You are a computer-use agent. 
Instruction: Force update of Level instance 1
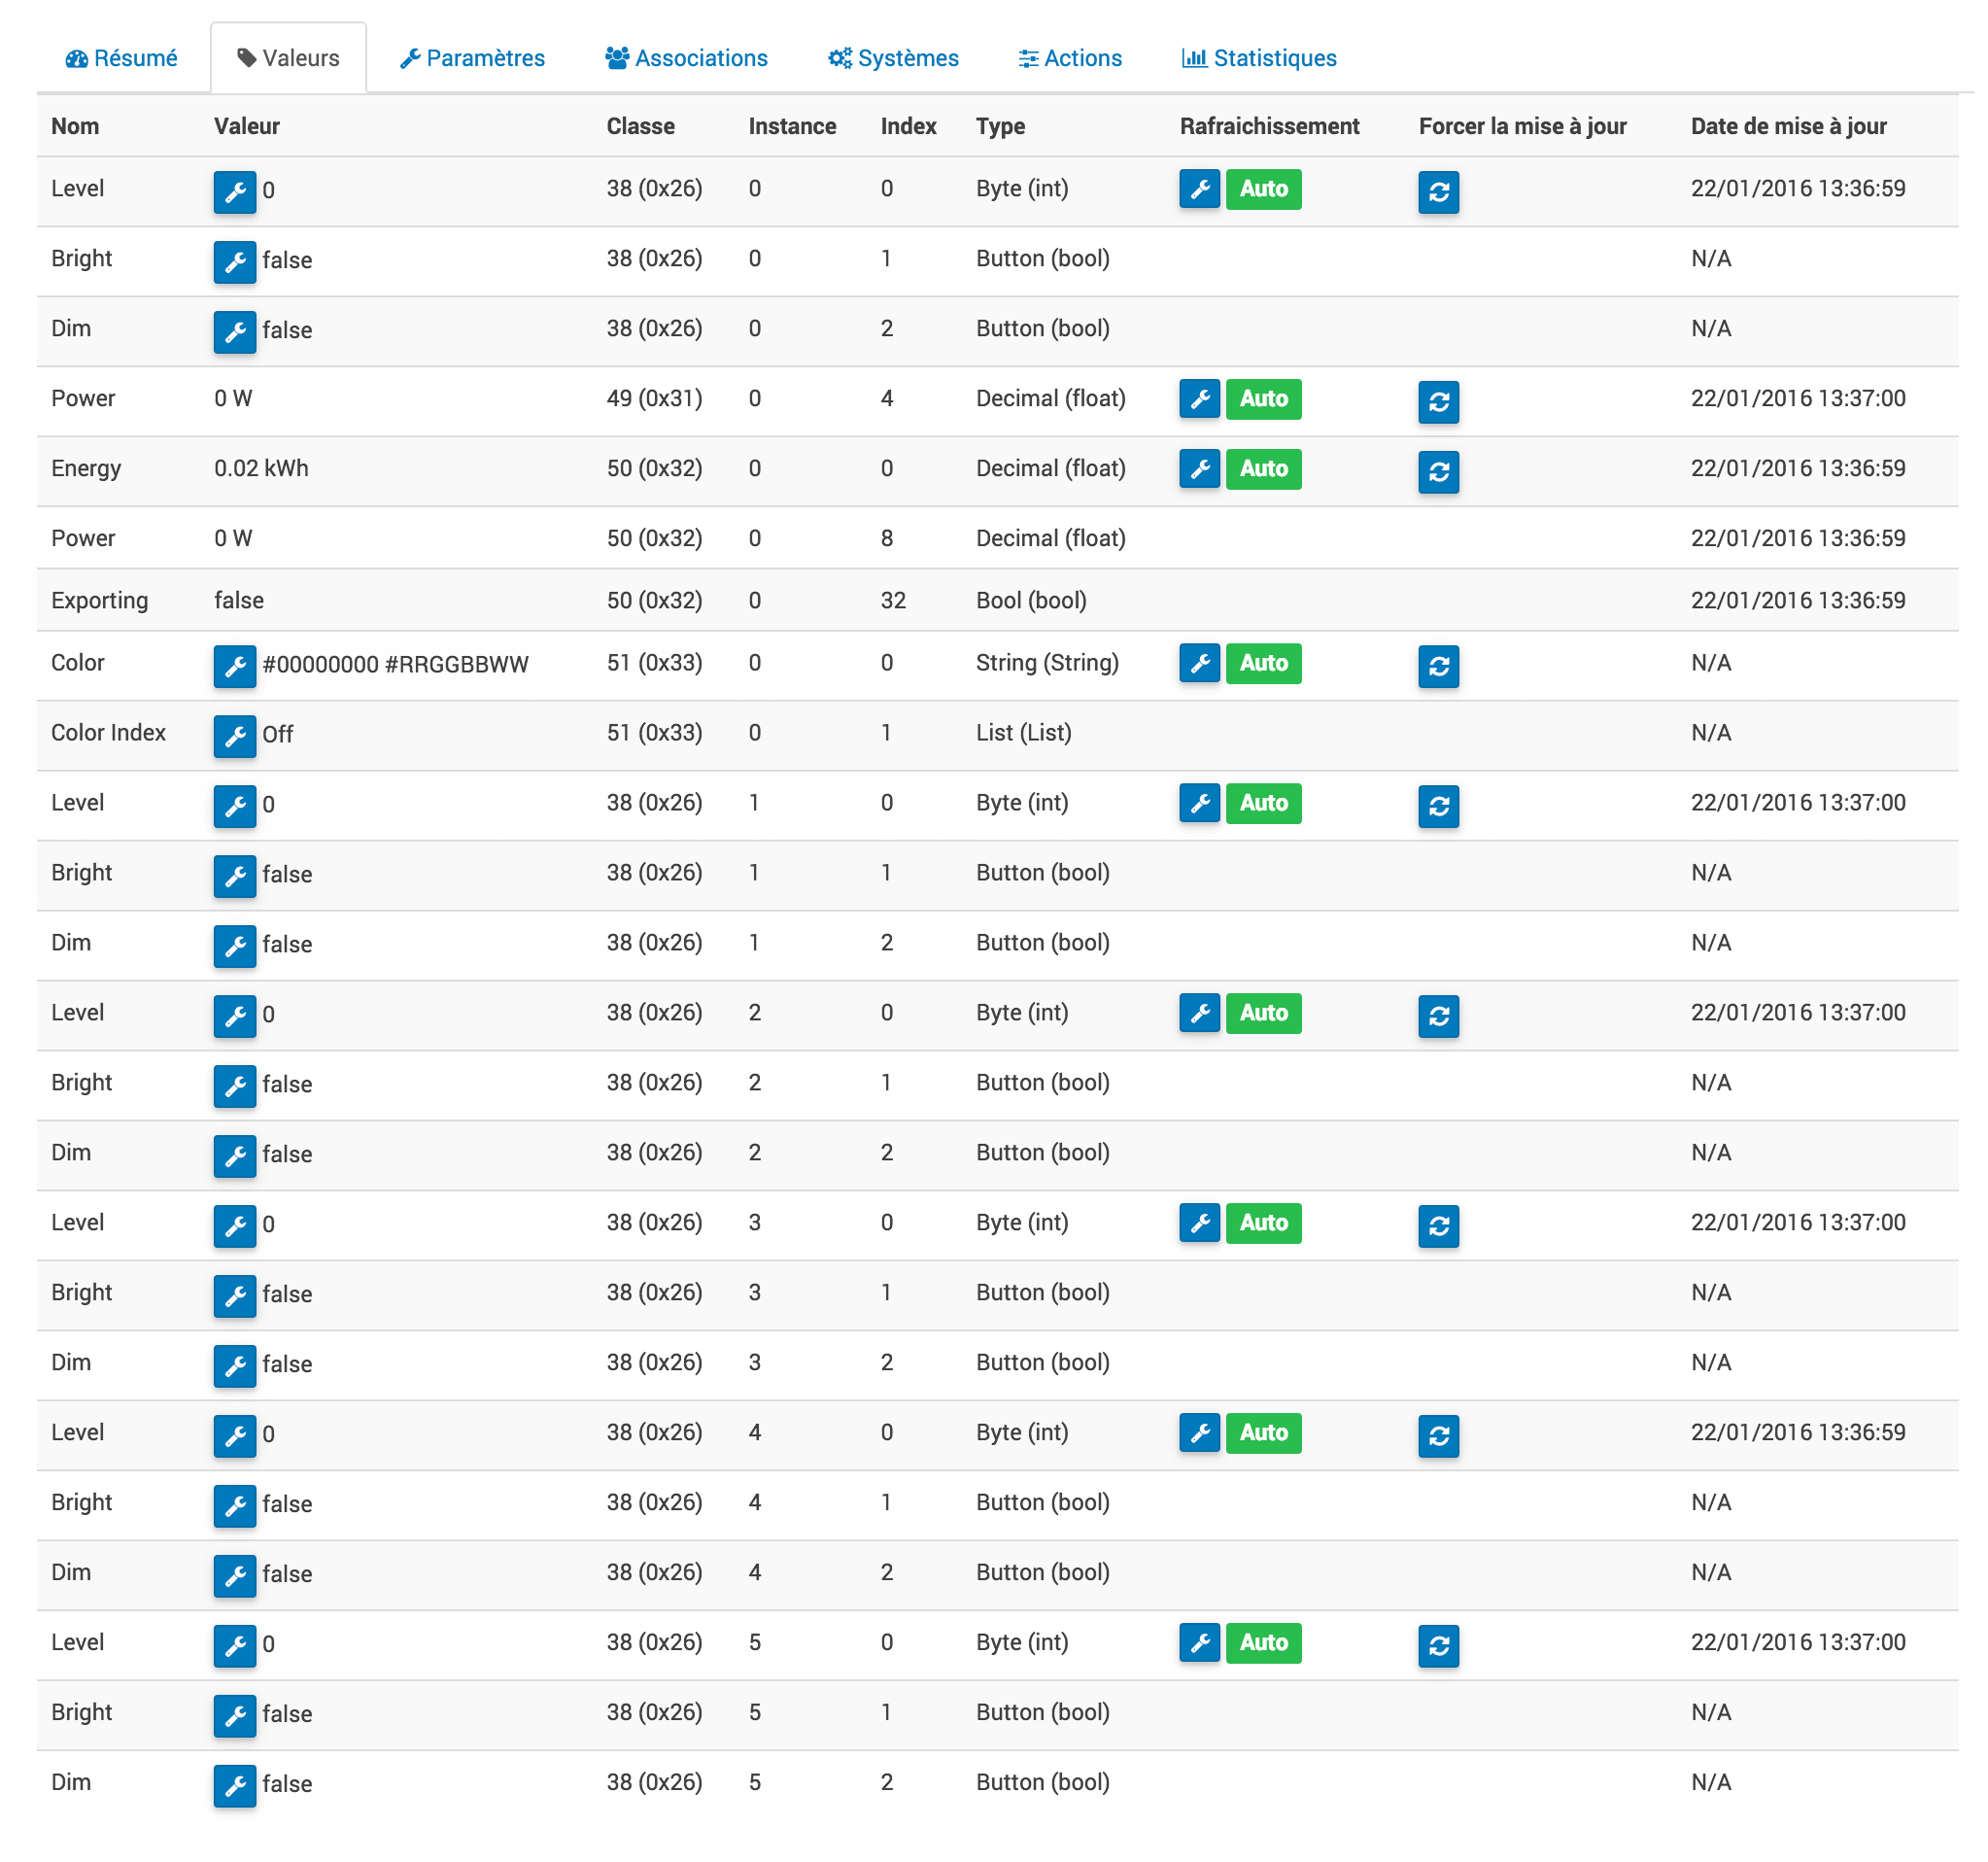click(x=1439, y=806)
